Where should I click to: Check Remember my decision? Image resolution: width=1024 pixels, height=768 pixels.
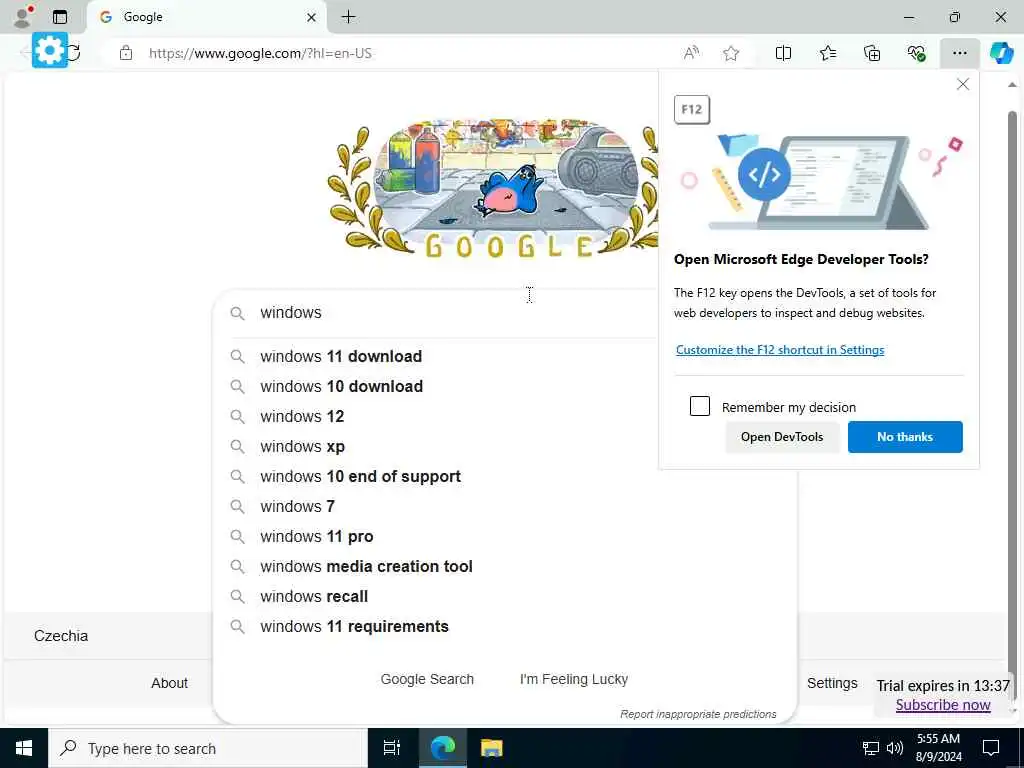[x=699, y=406]
